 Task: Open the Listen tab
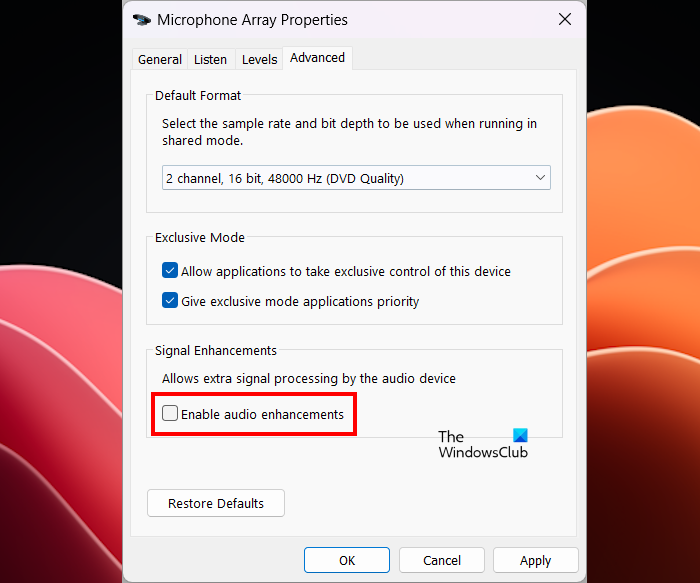pos(210,59)
